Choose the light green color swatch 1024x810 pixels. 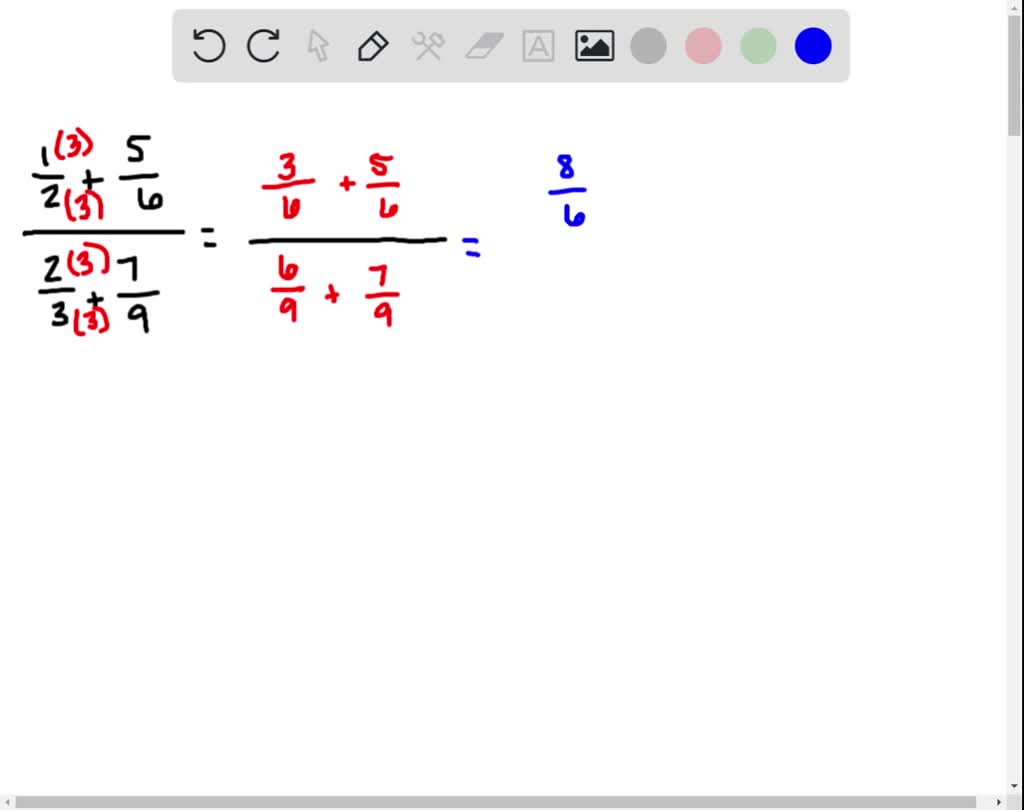coord(758,46)
